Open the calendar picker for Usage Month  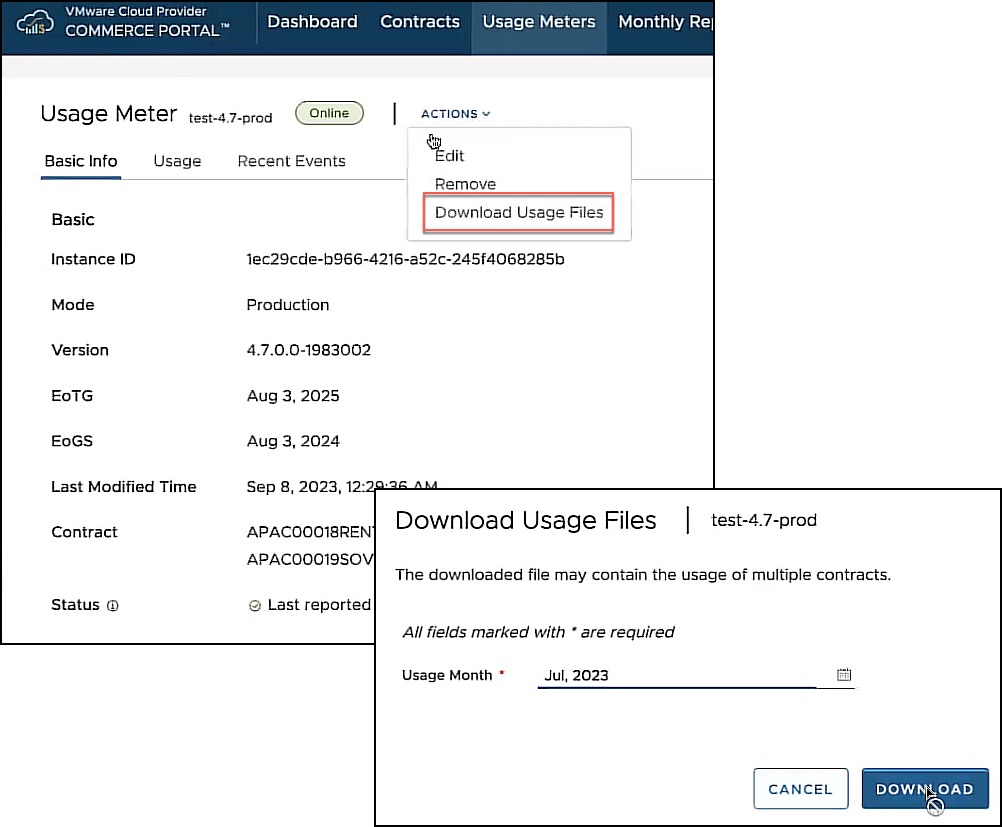click(844, 675)
